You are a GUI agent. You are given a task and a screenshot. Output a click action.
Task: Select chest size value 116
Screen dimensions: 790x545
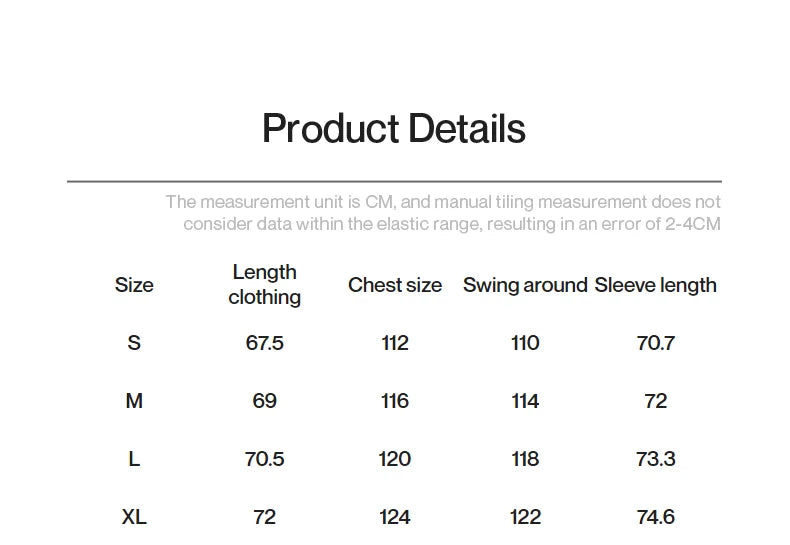pyautogui.click(x=394, y=401)
